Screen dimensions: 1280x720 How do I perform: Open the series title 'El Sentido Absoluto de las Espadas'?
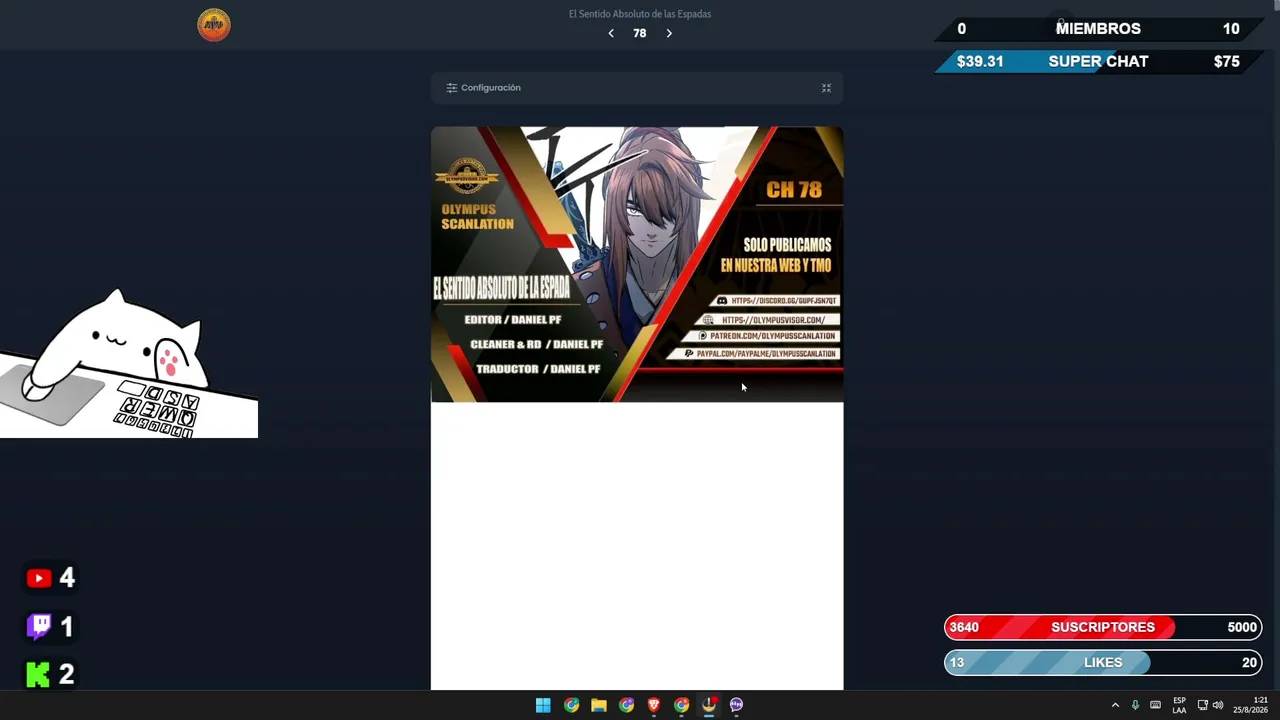pyautogui.click(x=640, y=14)
